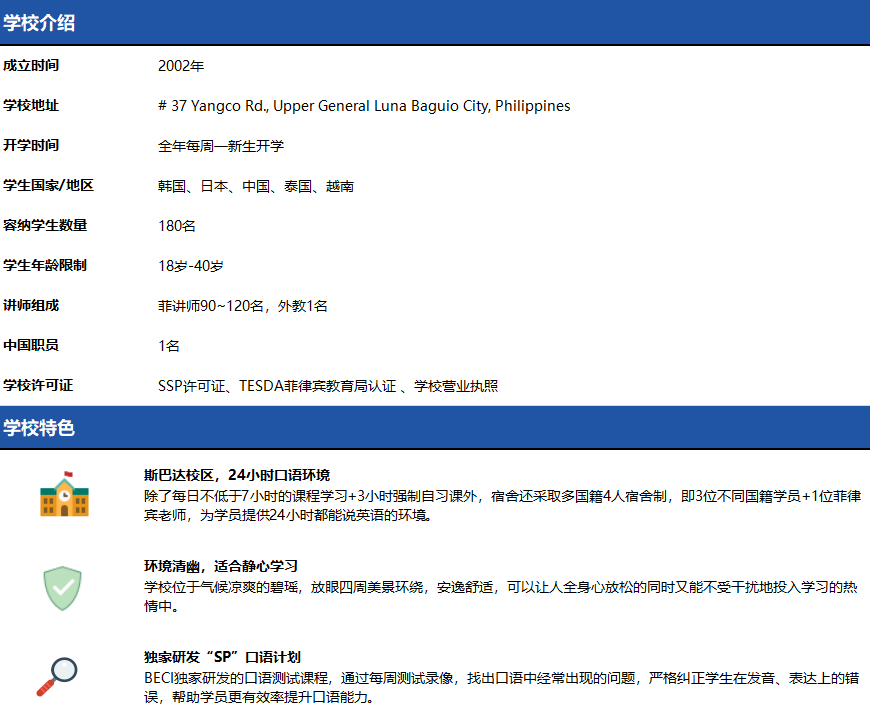
Task: Click the 独家研发"SP"口语计划 heading
Action: pos(222,657)
